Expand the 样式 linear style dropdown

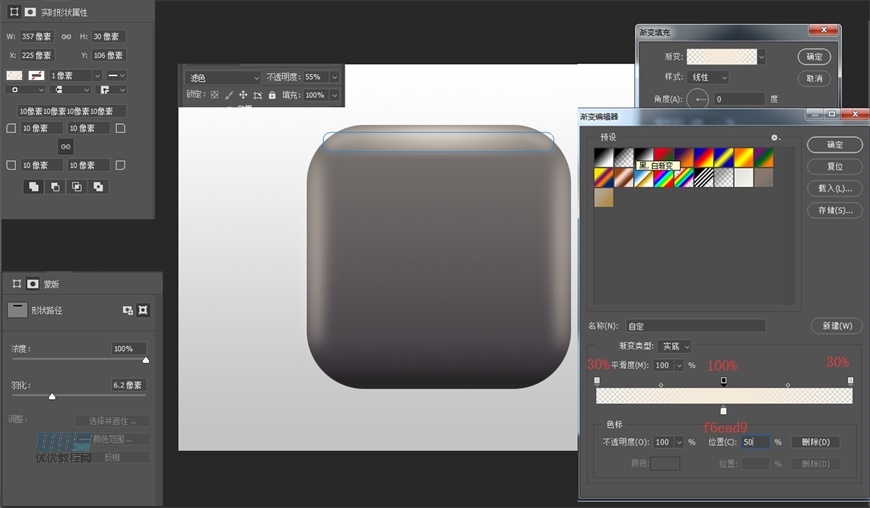708,77
